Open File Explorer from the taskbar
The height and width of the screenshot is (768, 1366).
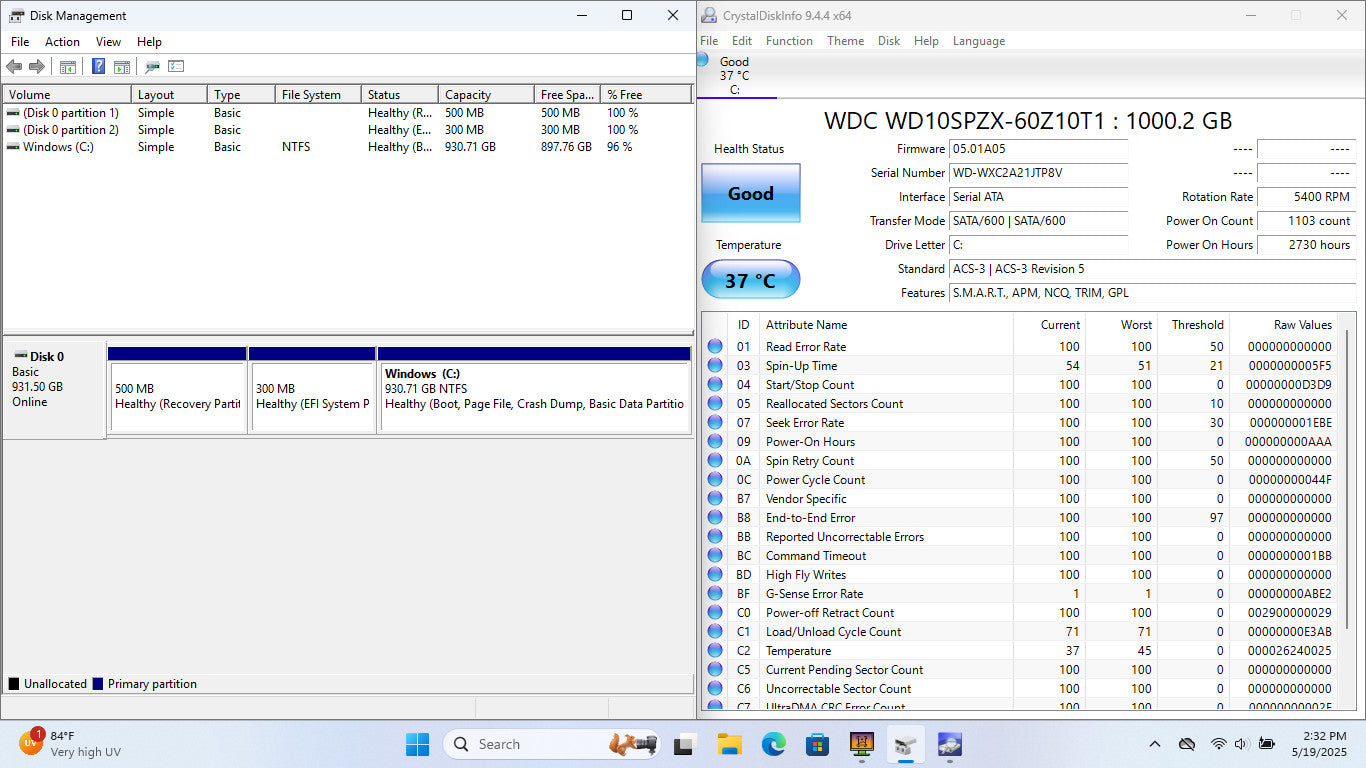click(x=729, y=744)
